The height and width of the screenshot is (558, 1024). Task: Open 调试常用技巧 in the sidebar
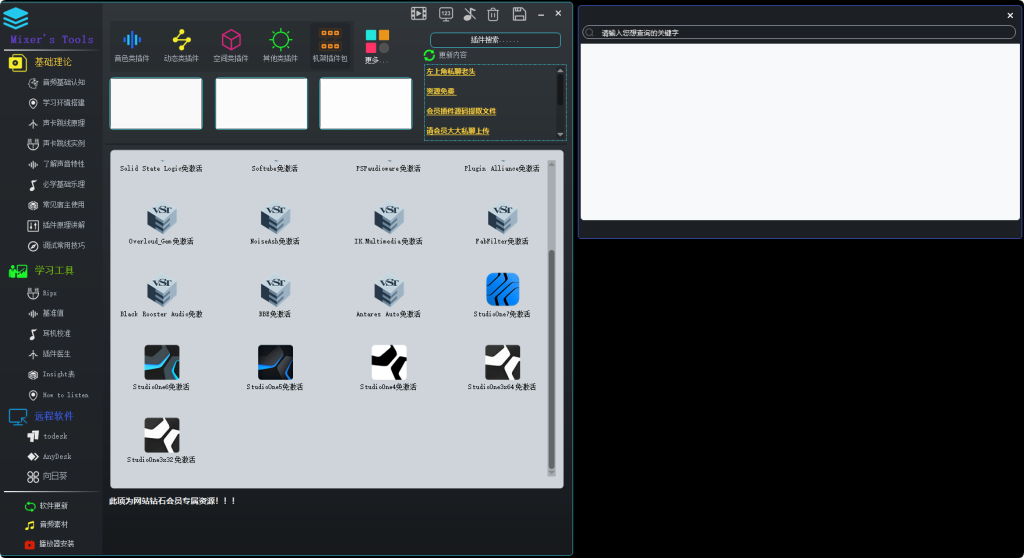pyautogui.click(x=56, y=246)
